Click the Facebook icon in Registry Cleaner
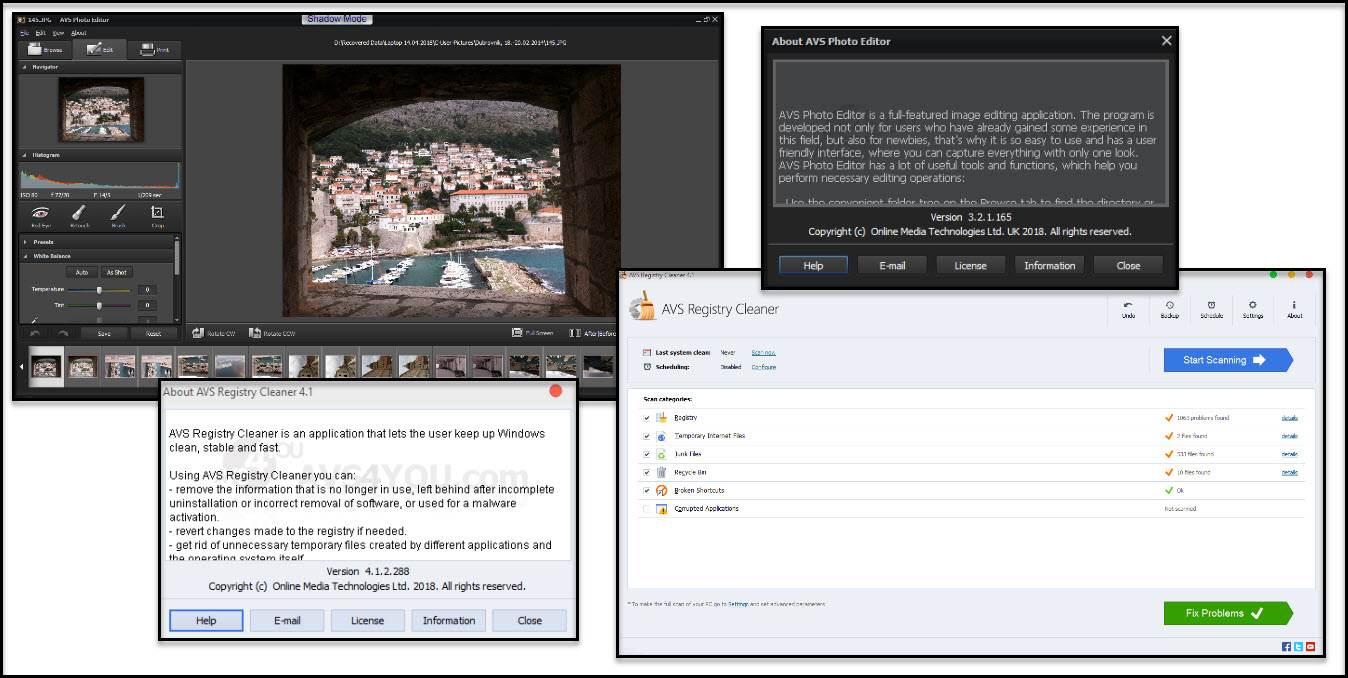The image size is (1348, 678). tap(1287, 647)
